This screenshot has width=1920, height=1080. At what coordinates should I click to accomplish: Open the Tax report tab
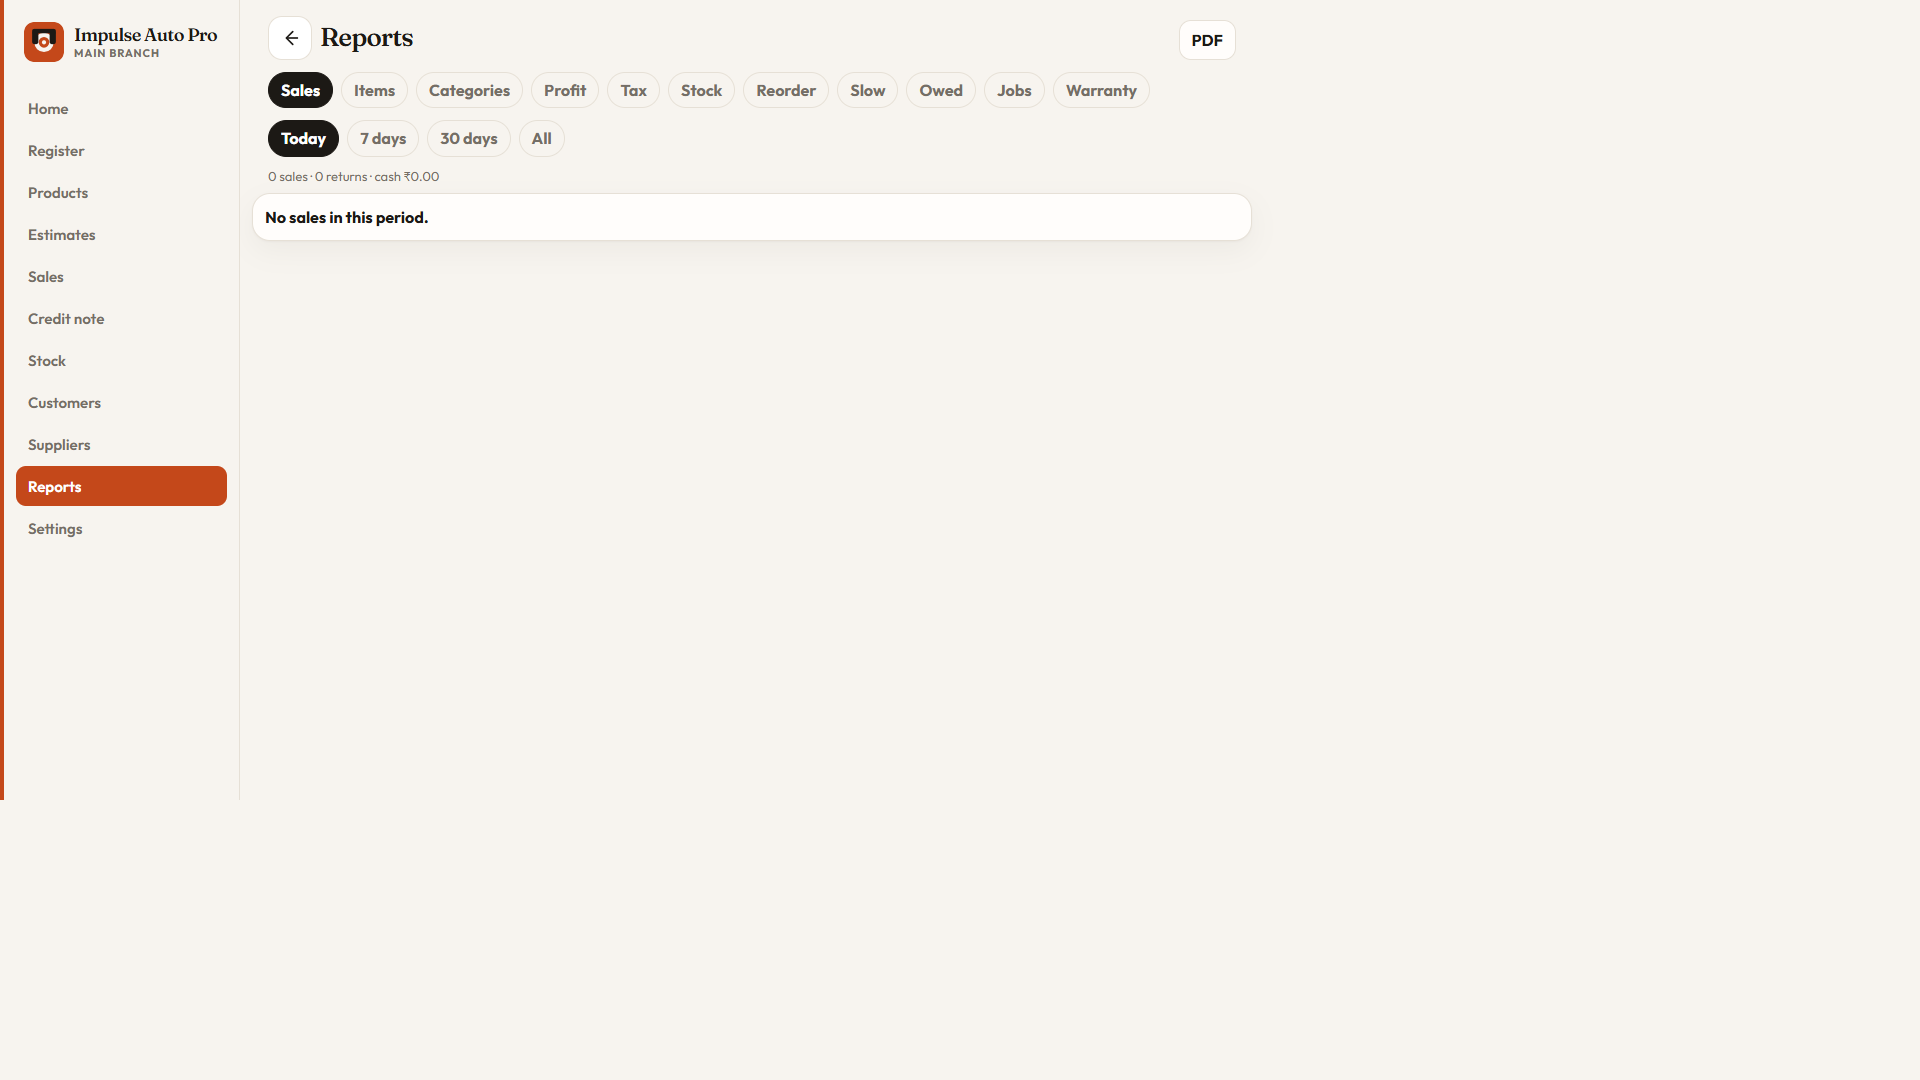(633, 90)
